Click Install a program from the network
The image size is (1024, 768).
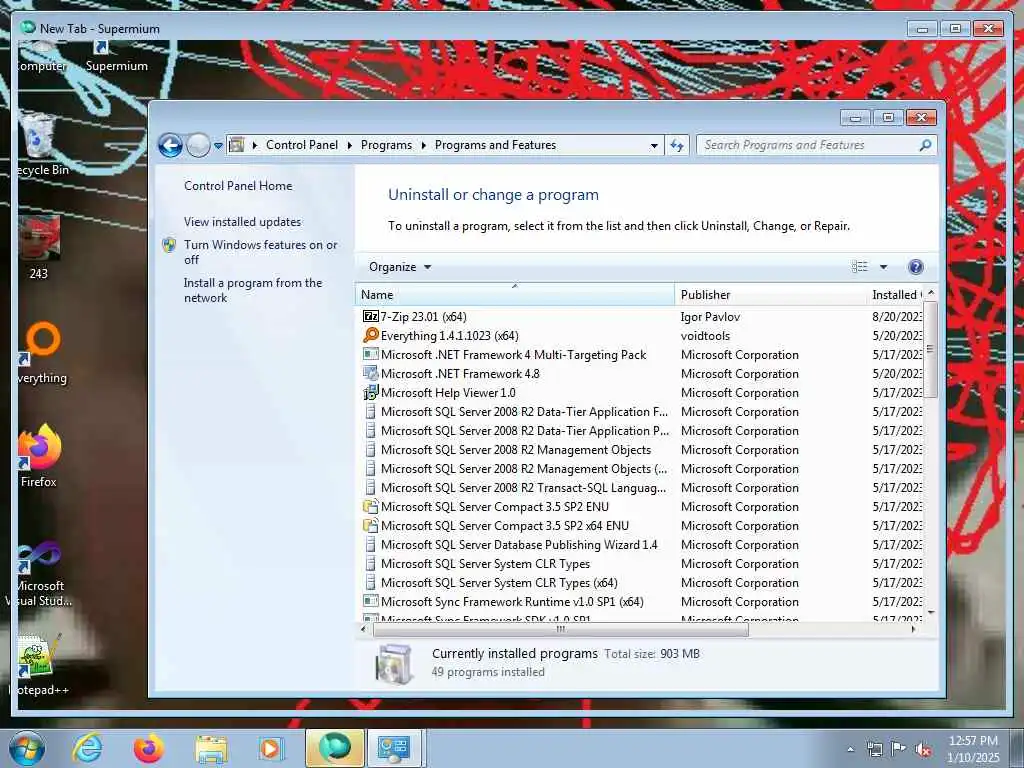coord(253,290)
